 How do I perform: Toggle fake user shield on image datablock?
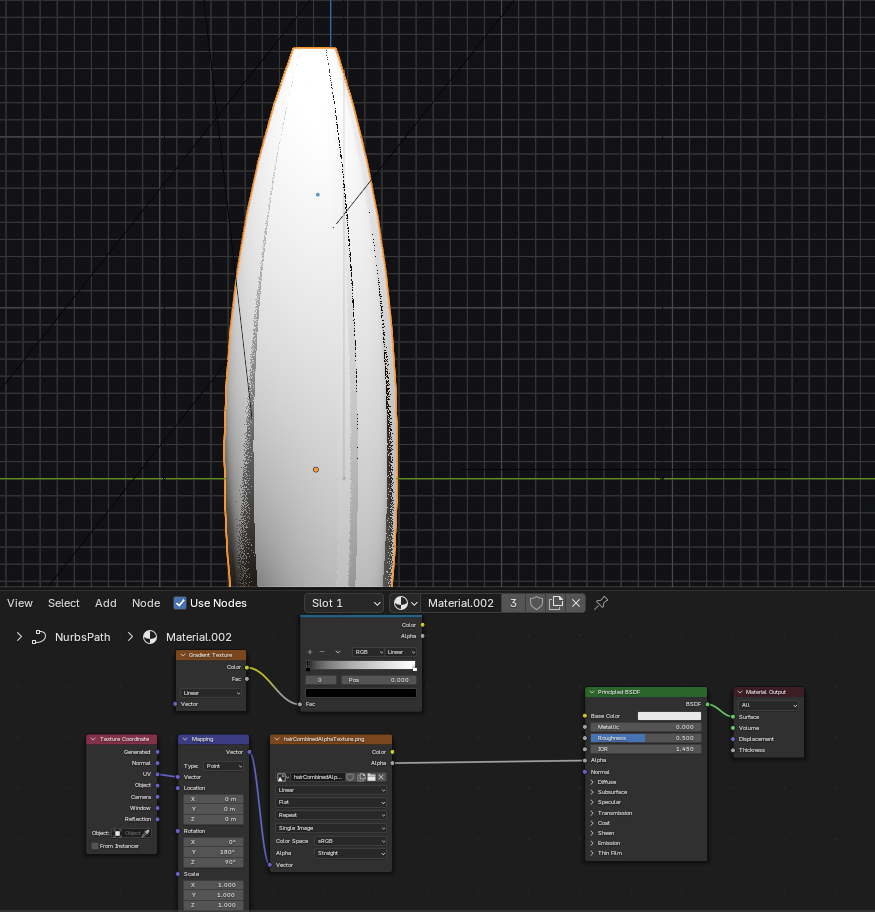pyautogui.click(x=351, y=777)
